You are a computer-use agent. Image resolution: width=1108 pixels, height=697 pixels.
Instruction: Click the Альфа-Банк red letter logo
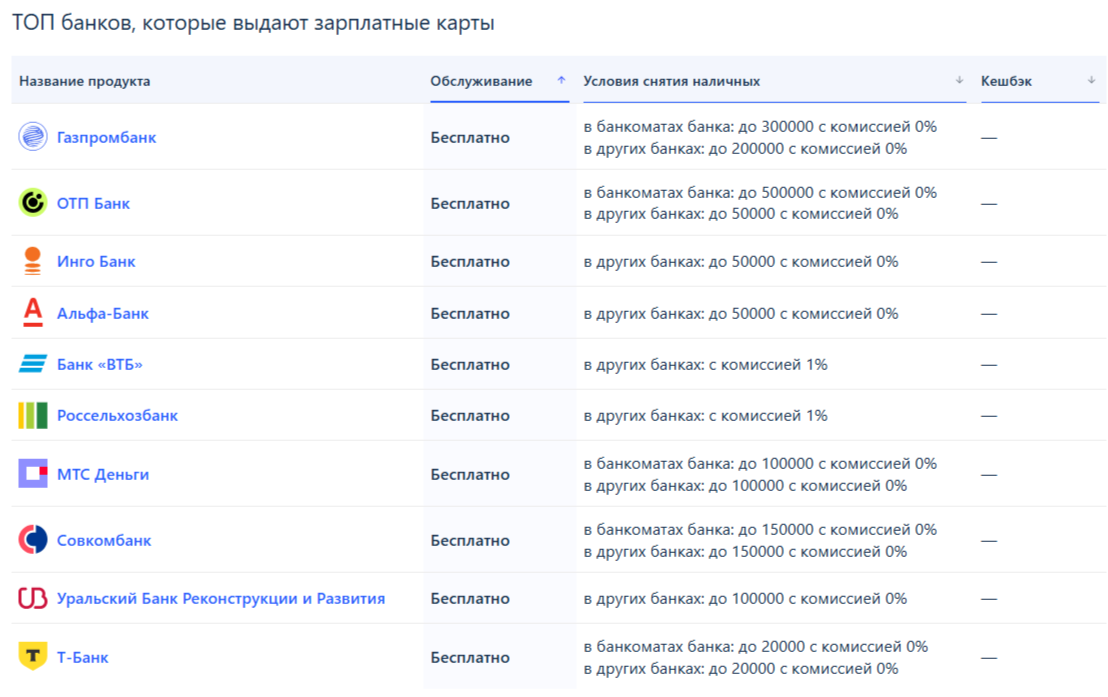[x=33, y=312]
